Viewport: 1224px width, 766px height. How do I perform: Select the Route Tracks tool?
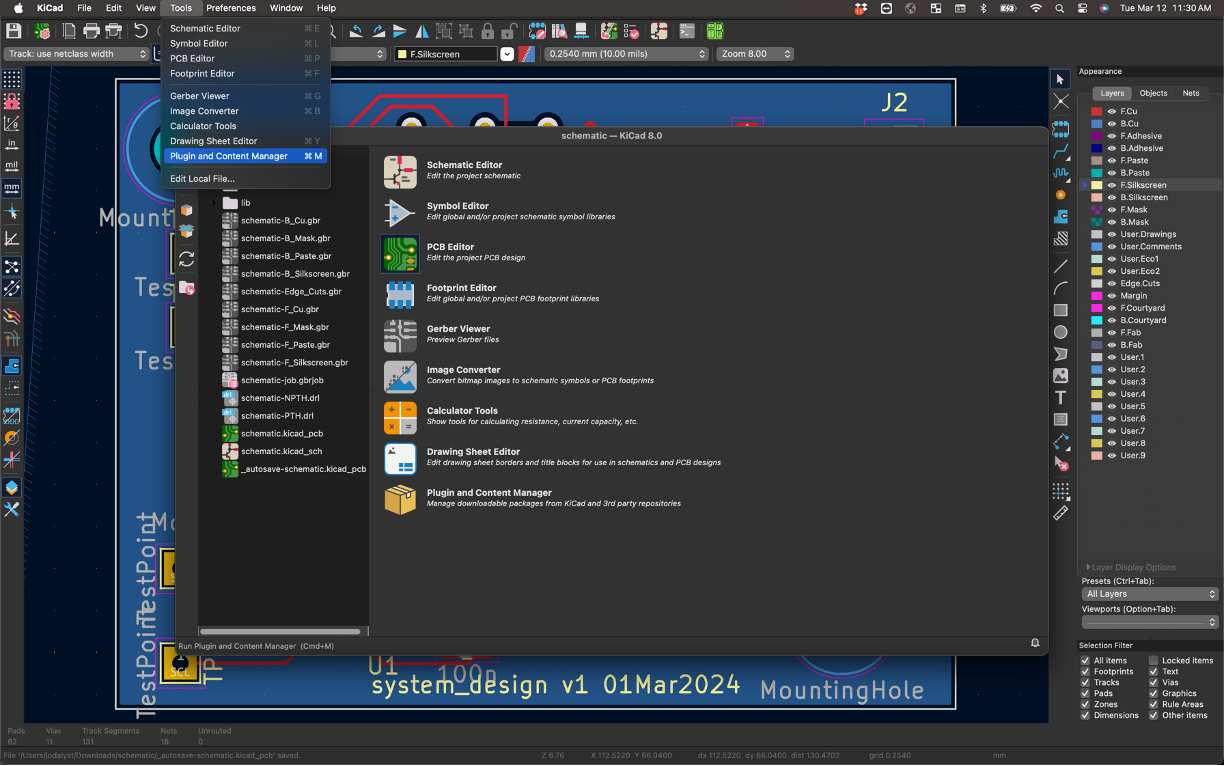[1061, 151]
